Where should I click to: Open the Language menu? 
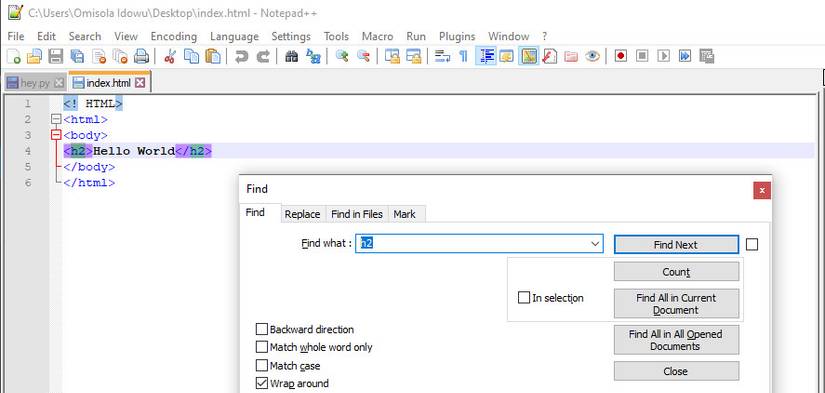(x=234, y=36)
